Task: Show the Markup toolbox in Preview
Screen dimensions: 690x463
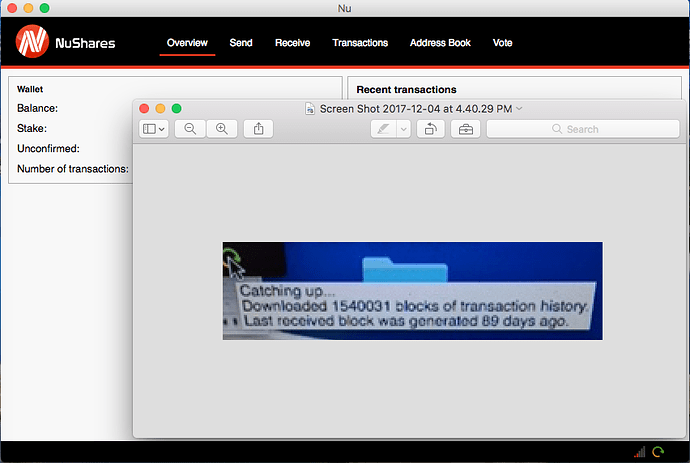Action: pyautogui.click(x=466, y=129)
